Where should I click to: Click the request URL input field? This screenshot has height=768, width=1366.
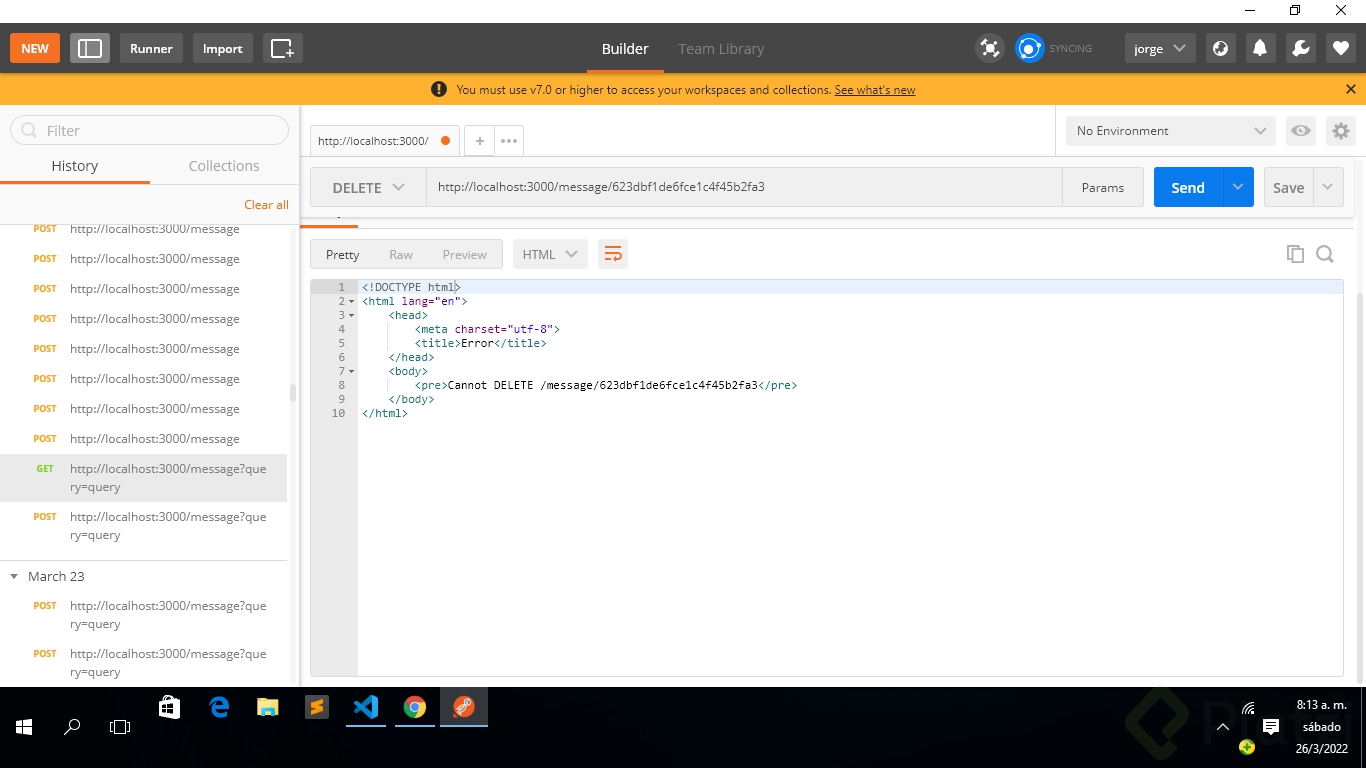[744, 187]
